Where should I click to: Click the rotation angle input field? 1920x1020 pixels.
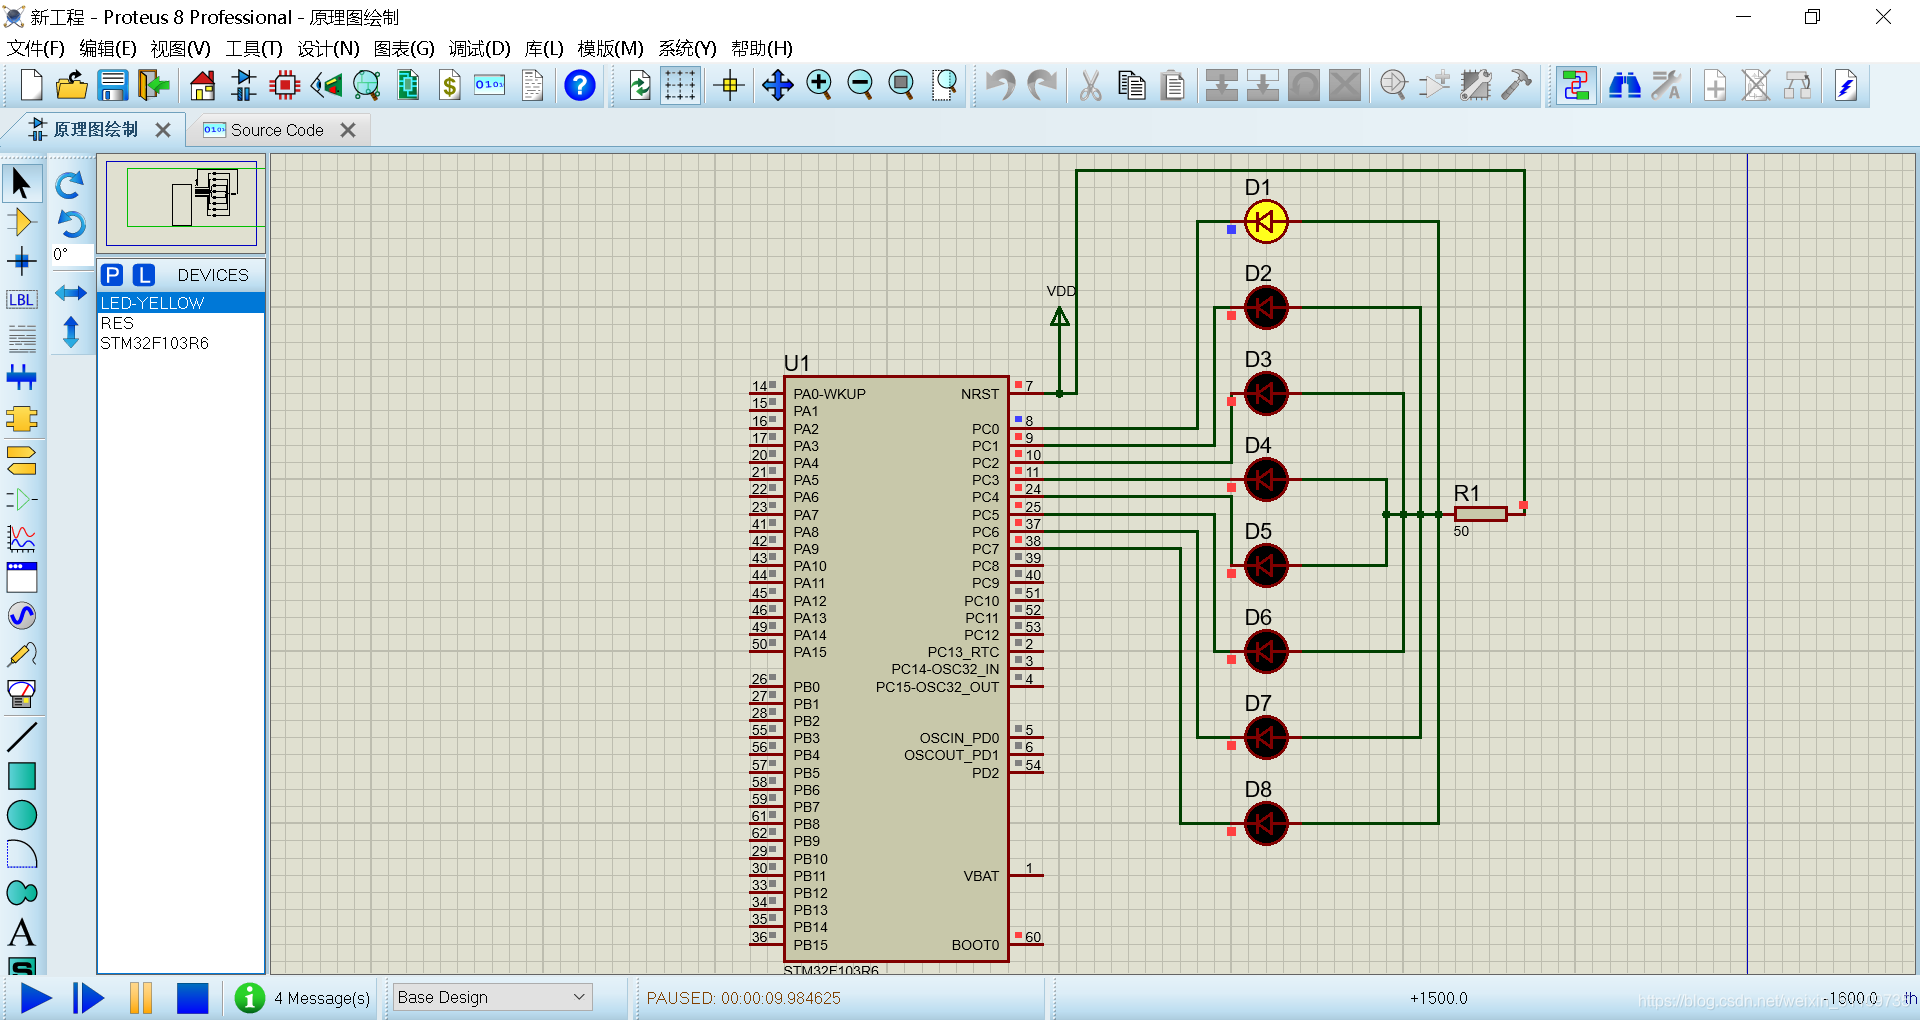(x=72, y=255)
